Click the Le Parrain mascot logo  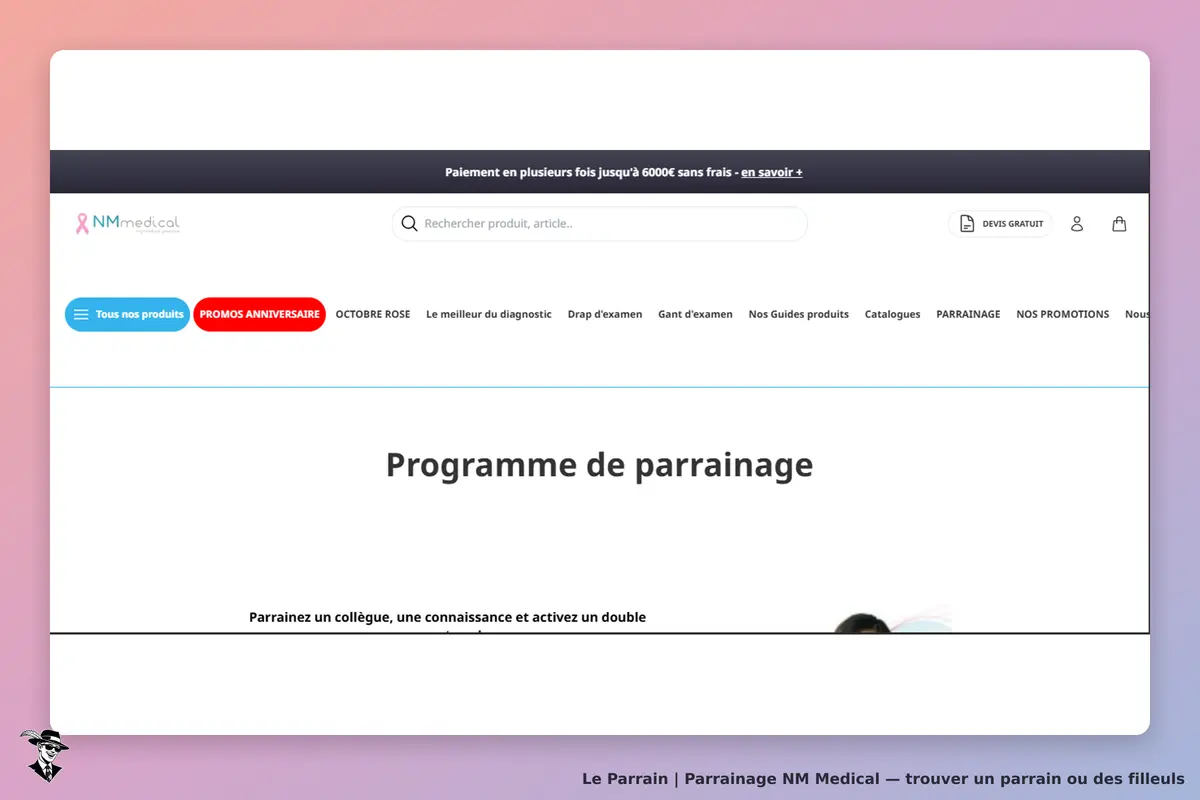[x=43, y=754]
